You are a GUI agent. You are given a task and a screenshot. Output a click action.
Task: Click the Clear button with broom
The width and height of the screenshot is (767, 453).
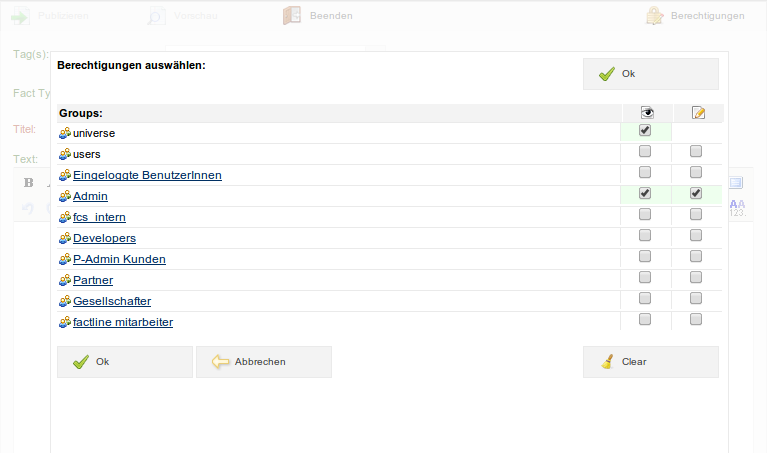point(650,362)
